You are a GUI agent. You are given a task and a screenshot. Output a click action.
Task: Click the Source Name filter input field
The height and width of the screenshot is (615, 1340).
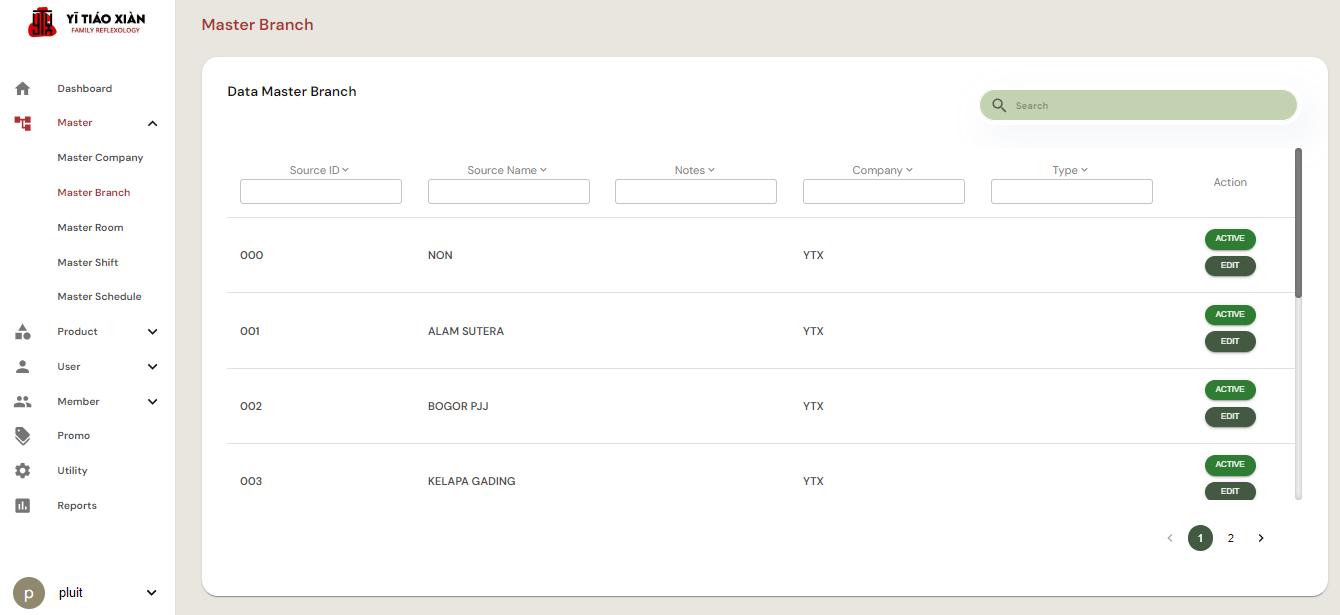[x=508, y=192]
